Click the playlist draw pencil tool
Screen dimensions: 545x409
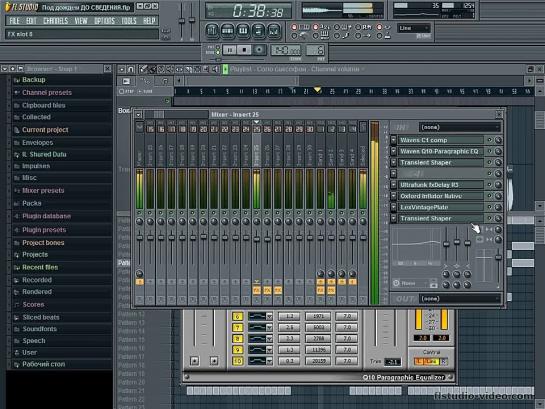(x=143, y=69)
